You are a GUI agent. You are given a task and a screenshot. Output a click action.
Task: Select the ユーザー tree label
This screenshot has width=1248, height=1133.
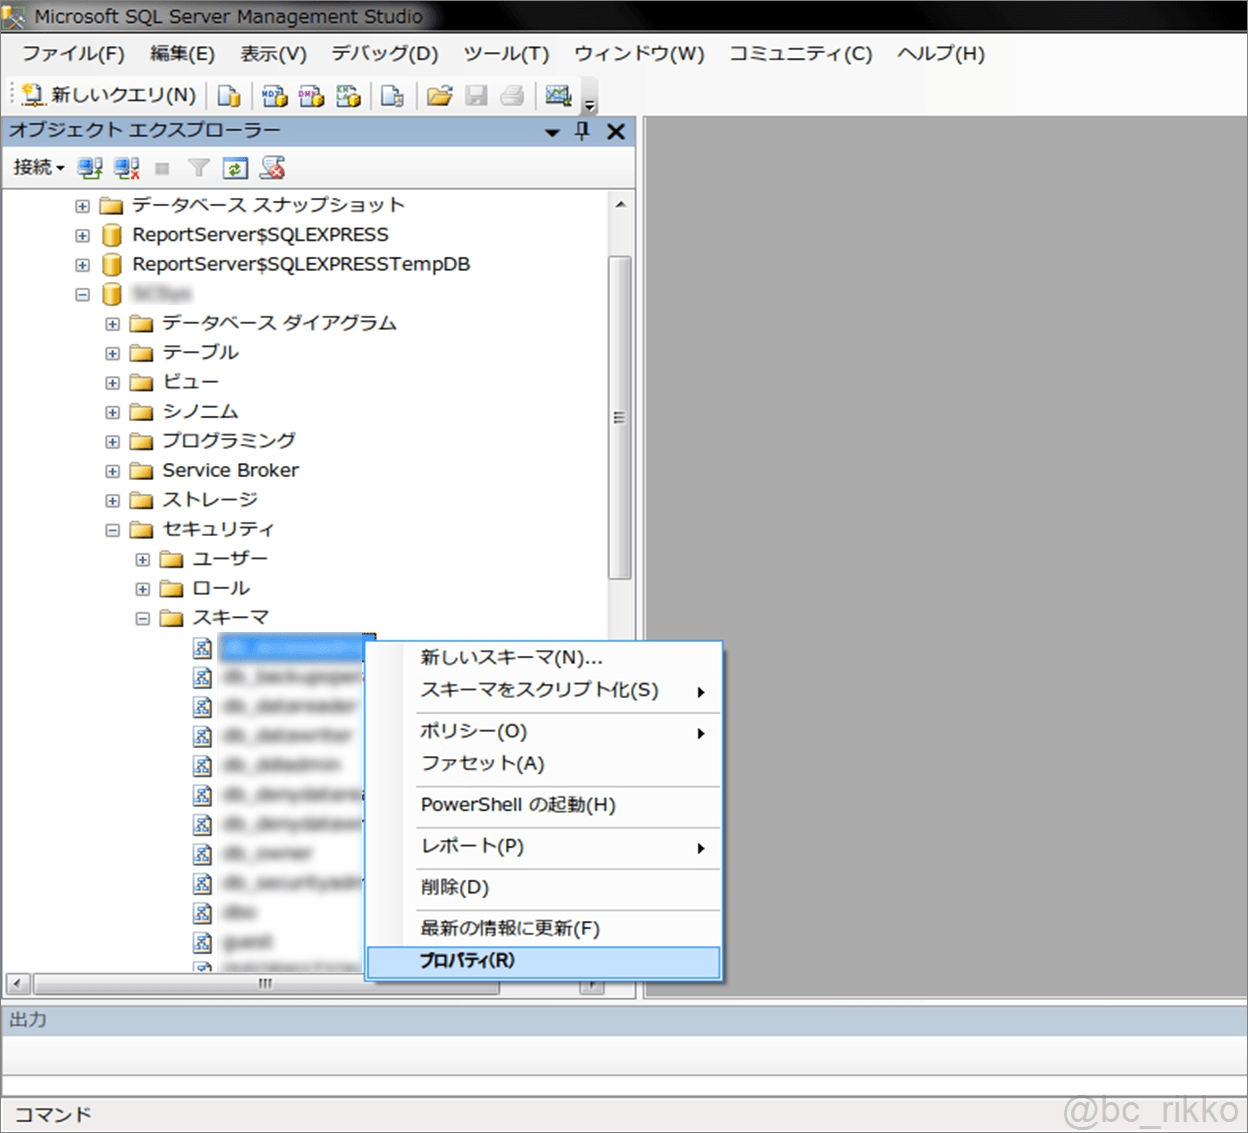click(x=230, y=559)
